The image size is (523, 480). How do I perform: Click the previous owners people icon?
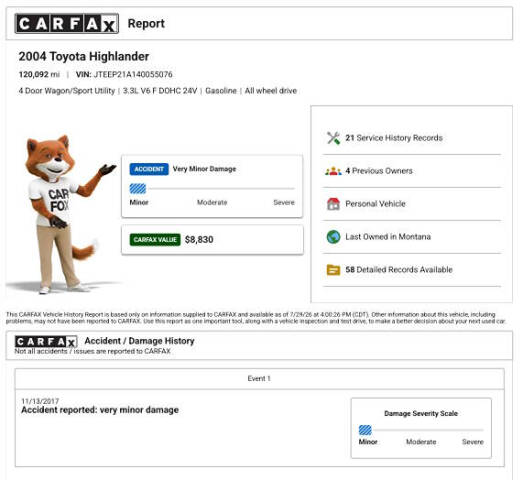tap(333, 171)
